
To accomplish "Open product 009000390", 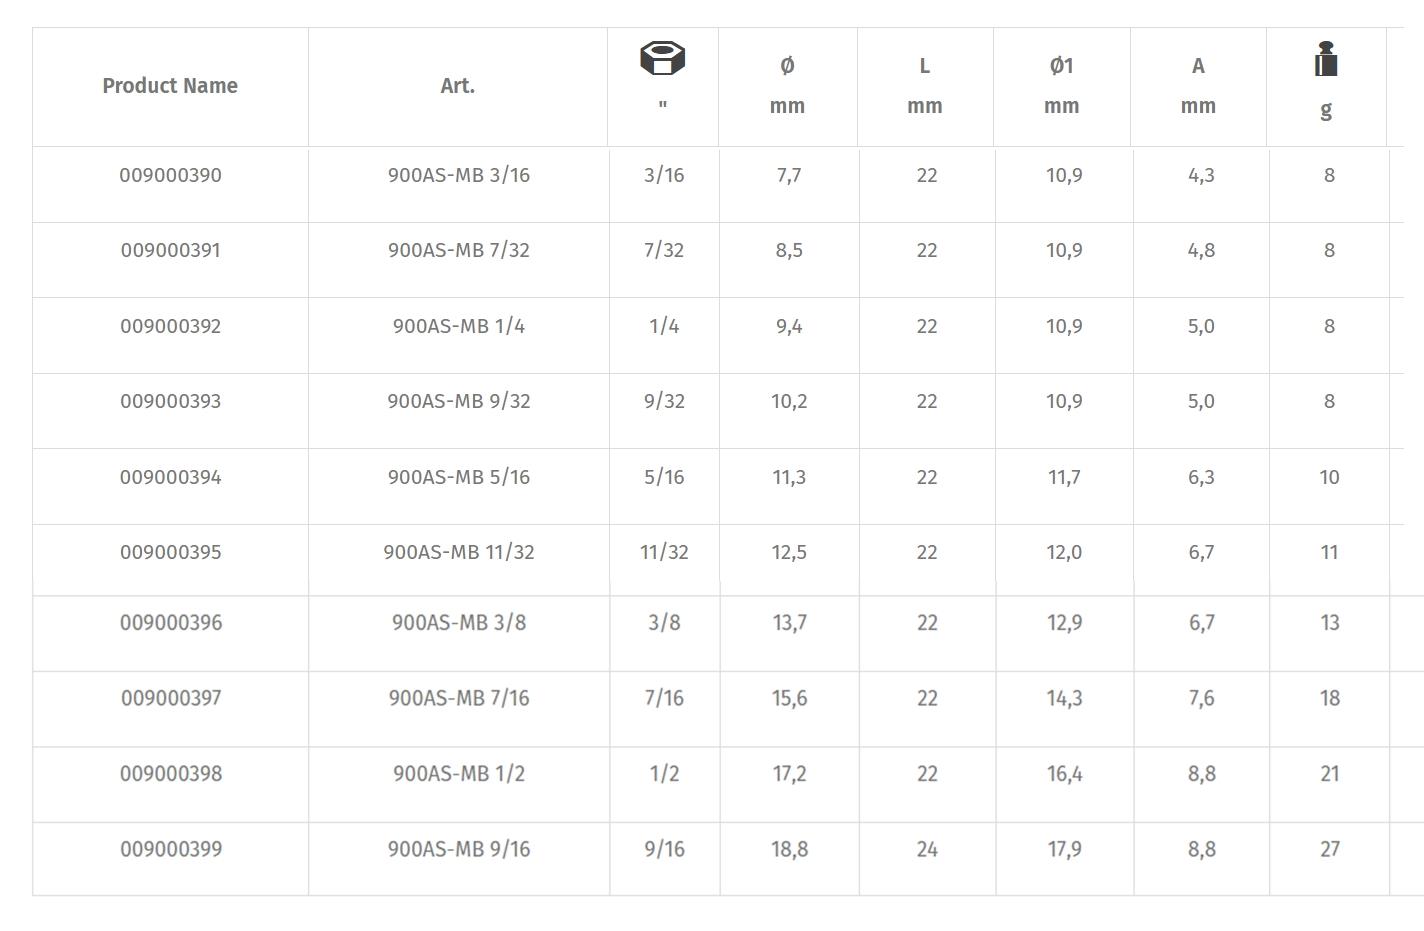I will point(170,176).
